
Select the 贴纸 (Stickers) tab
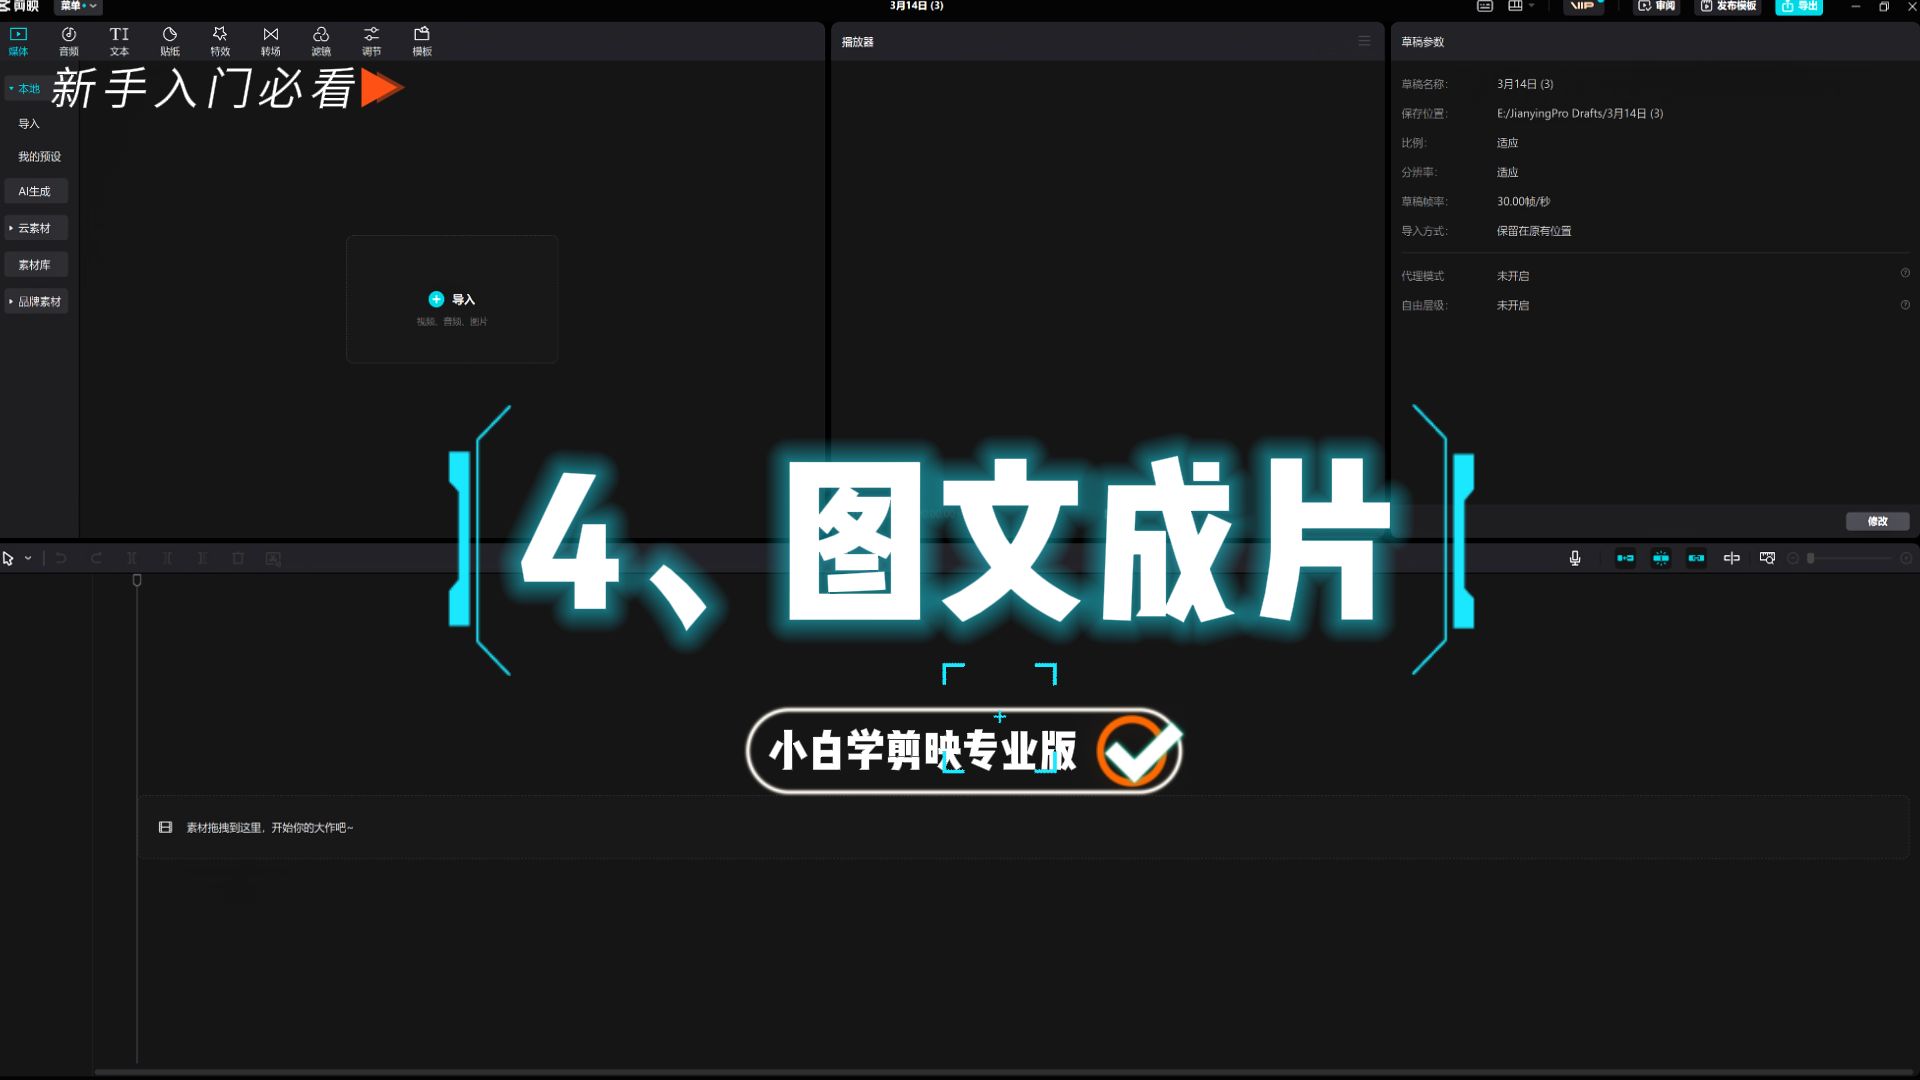(170, 41)
